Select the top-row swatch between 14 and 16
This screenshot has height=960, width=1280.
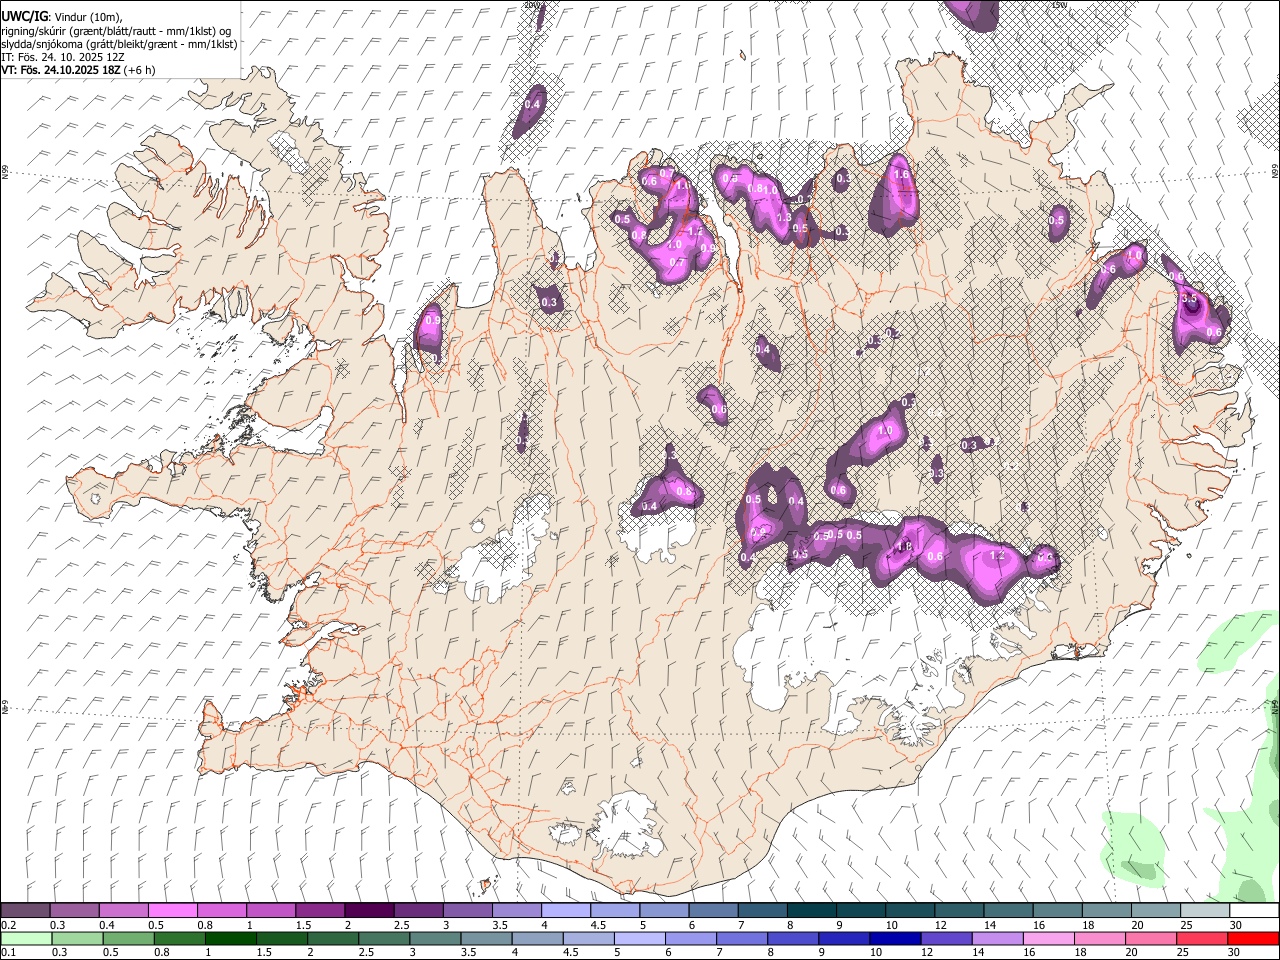pos(1007,911)
